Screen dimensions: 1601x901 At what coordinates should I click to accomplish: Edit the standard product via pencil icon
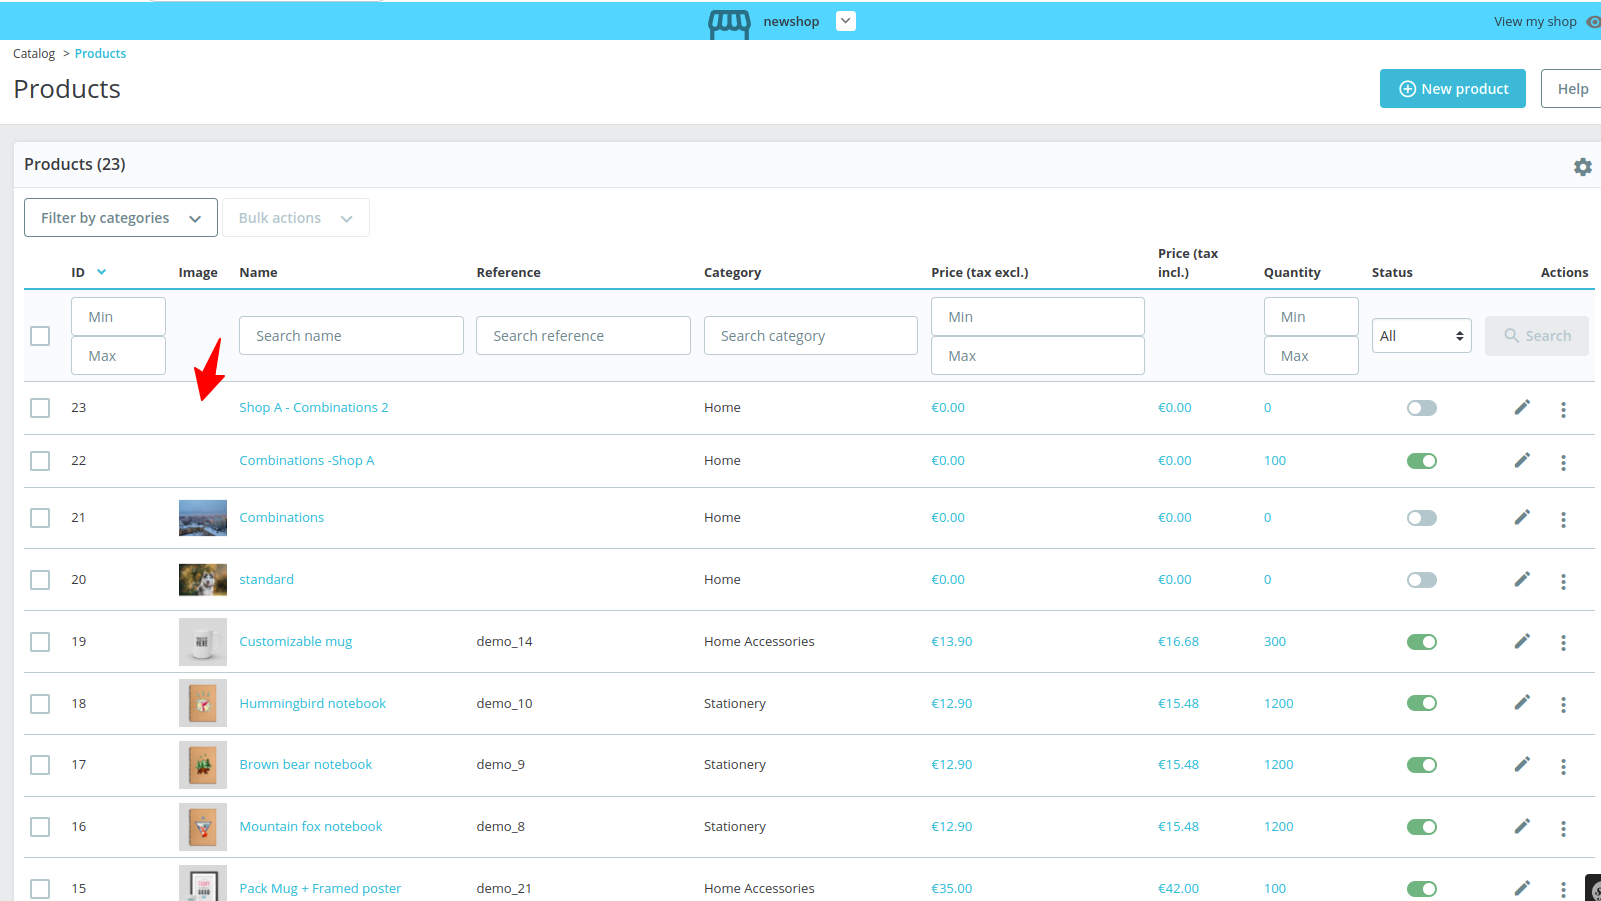(x=1522, y=579)
